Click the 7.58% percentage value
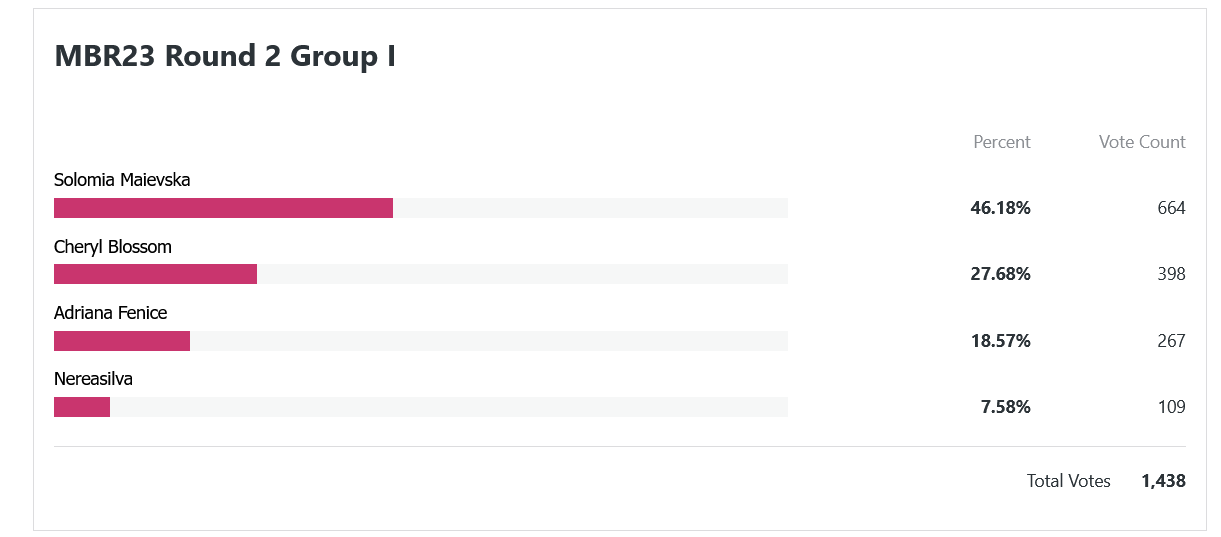 click(1005, 407)
